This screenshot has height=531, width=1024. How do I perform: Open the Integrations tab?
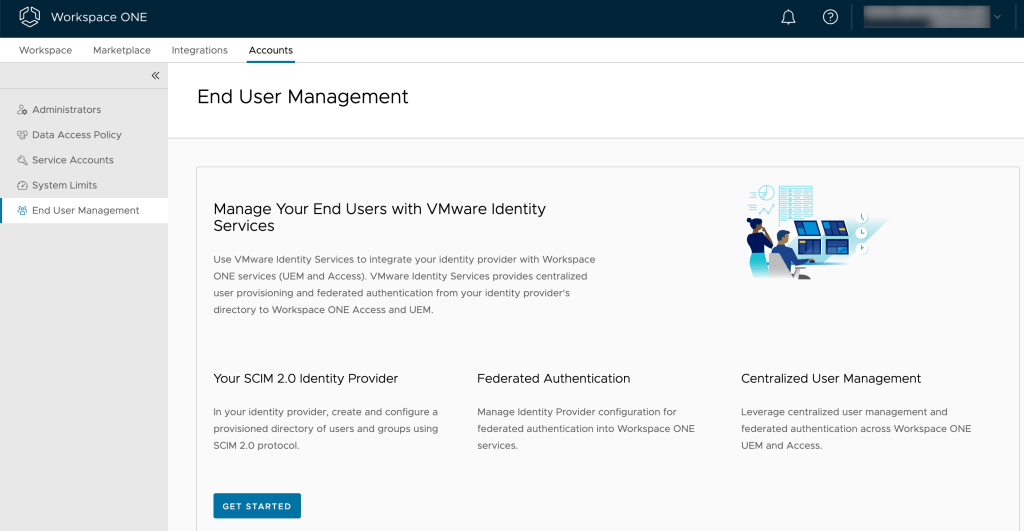tap(199, 50)
